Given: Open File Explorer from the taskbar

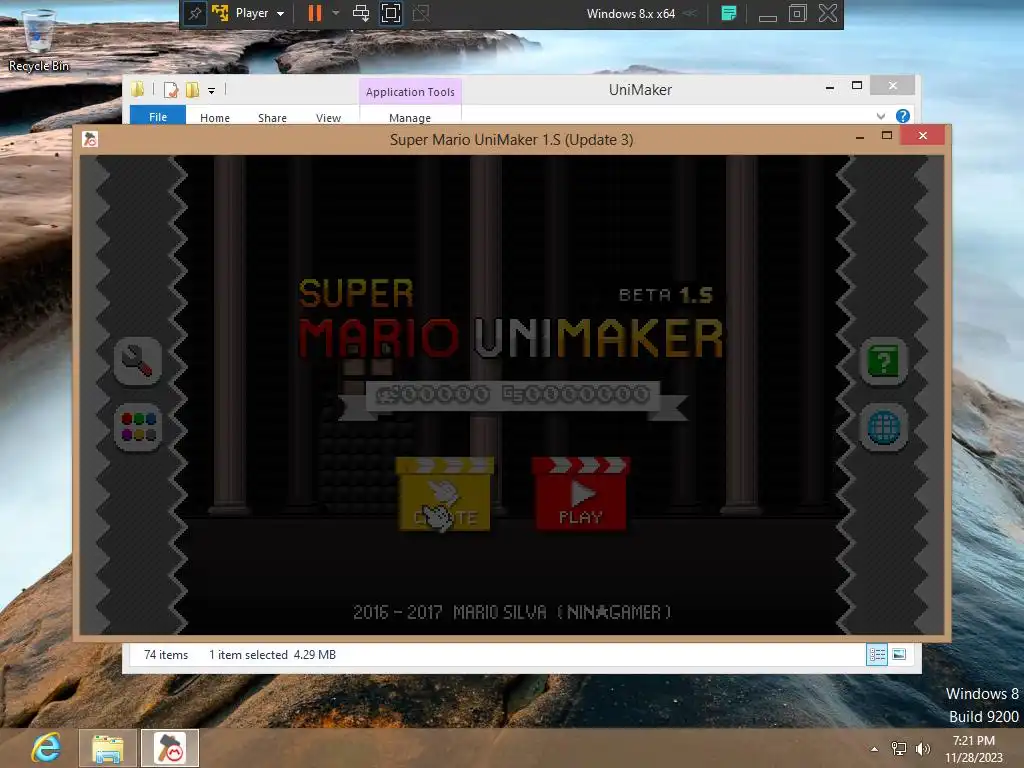Looking at the screenshot, I should pos(108,748).
